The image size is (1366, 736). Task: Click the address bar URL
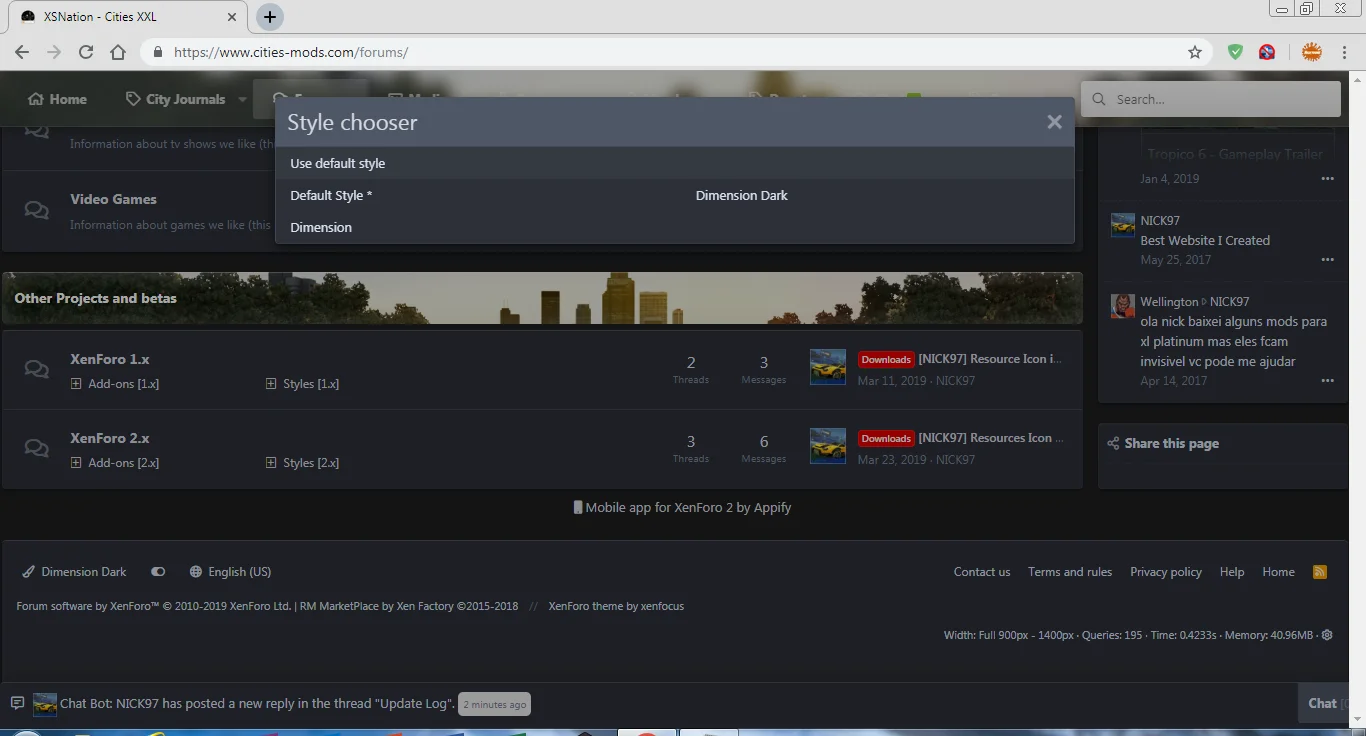pos(291,52)
